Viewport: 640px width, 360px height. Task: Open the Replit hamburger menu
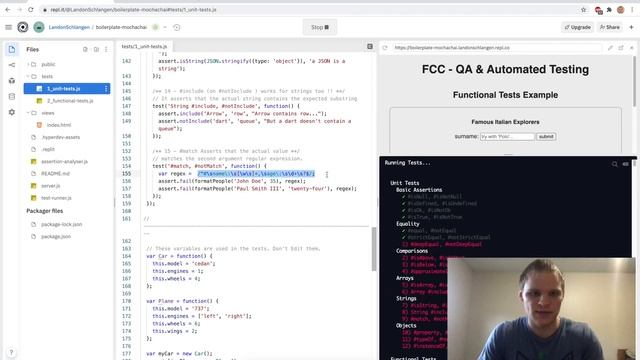9,27
